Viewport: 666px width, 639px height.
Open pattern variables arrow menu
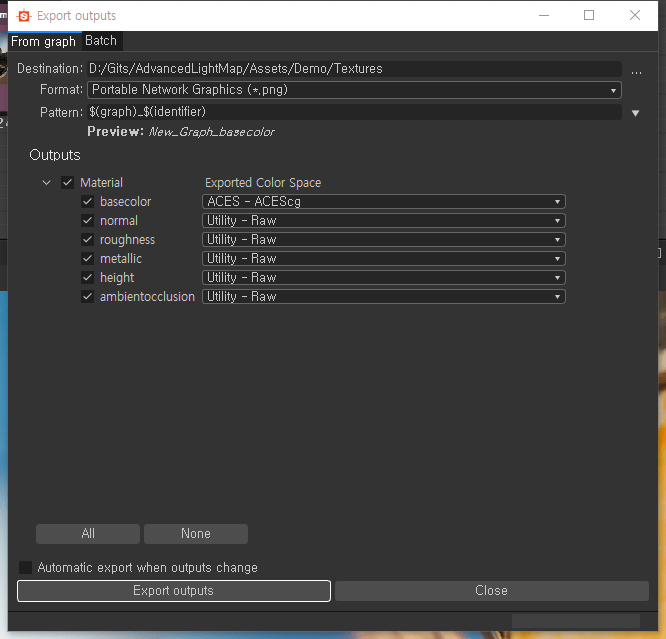(x=636, y=113)
